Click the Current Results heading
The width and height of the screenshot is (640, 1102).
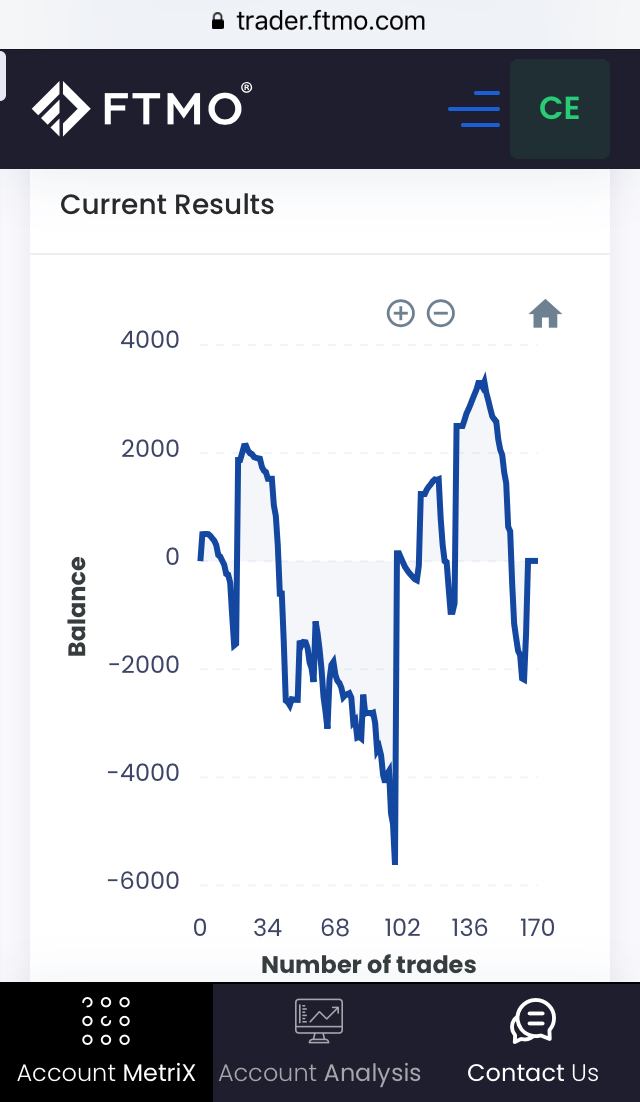click(x=167, y=205)
